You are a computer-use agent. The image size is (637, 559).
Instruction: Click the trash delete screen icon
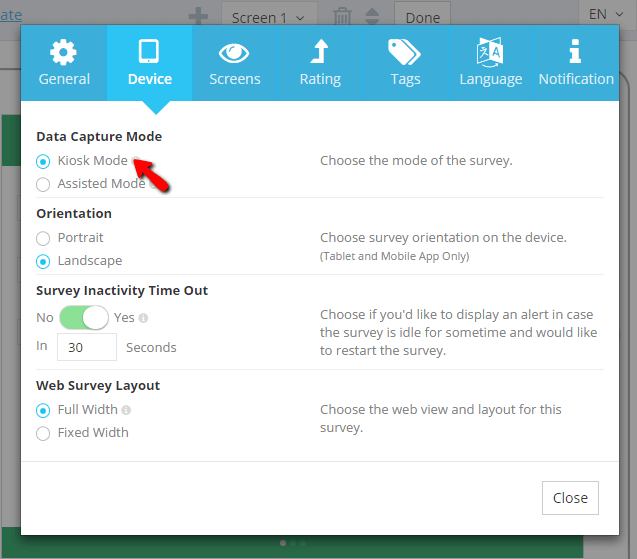click(x=342, y=16)
